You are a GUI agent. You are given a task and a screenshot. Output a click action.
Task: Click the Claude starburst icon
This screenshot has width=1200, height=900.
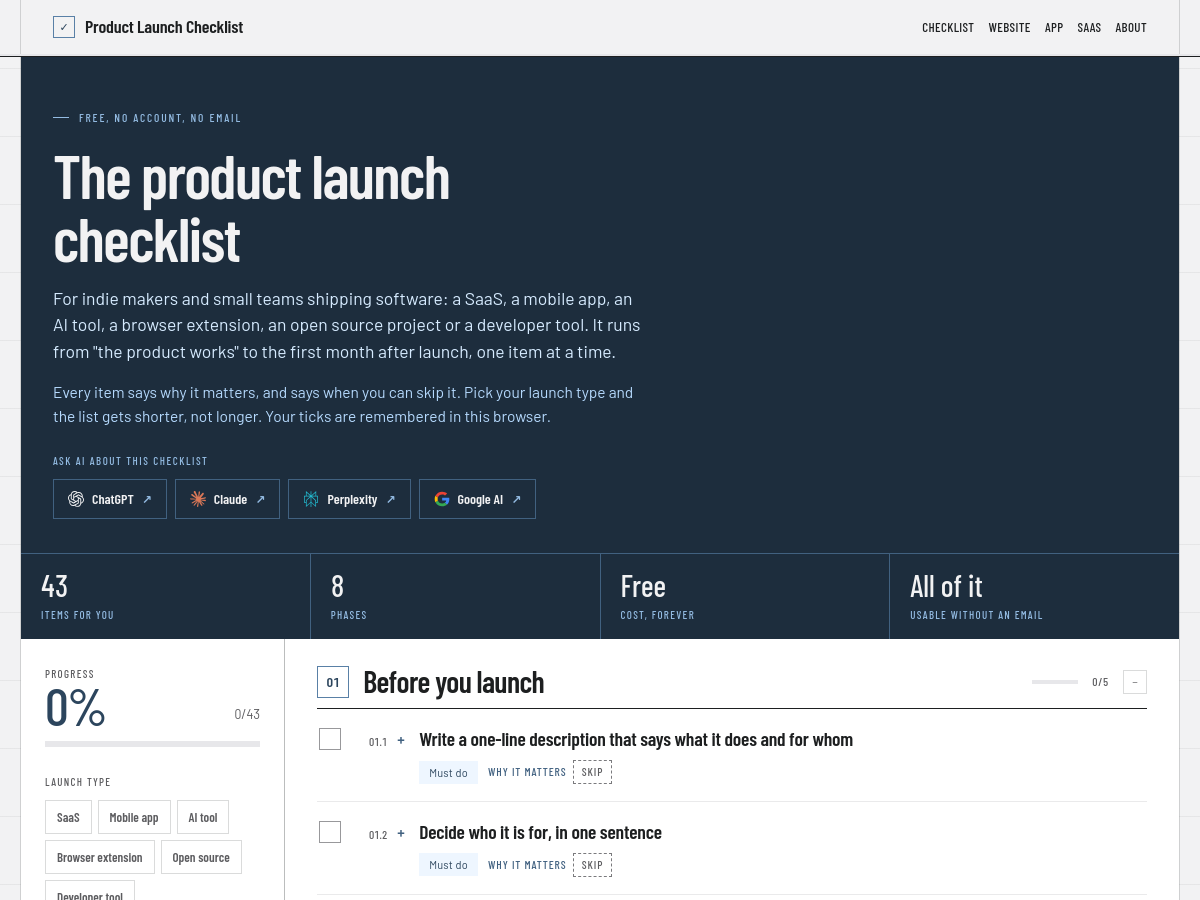tap(198, 499)
